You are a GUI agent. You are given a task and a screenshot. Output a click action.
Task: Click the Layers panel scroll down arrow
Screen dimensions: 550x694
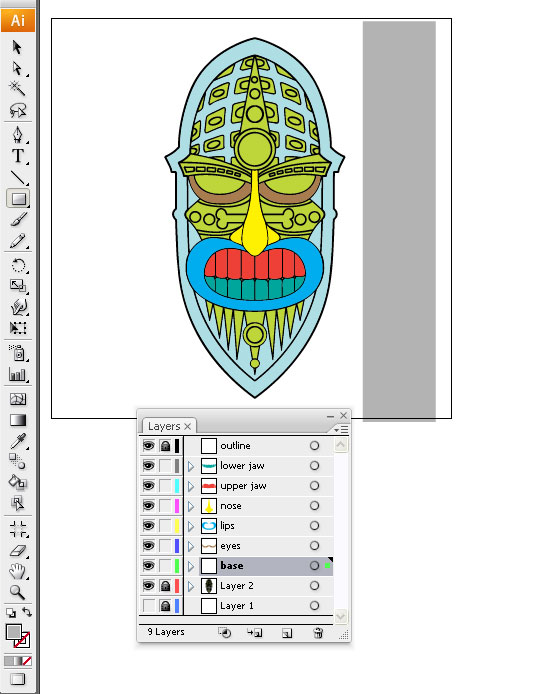tap(340, 616)
